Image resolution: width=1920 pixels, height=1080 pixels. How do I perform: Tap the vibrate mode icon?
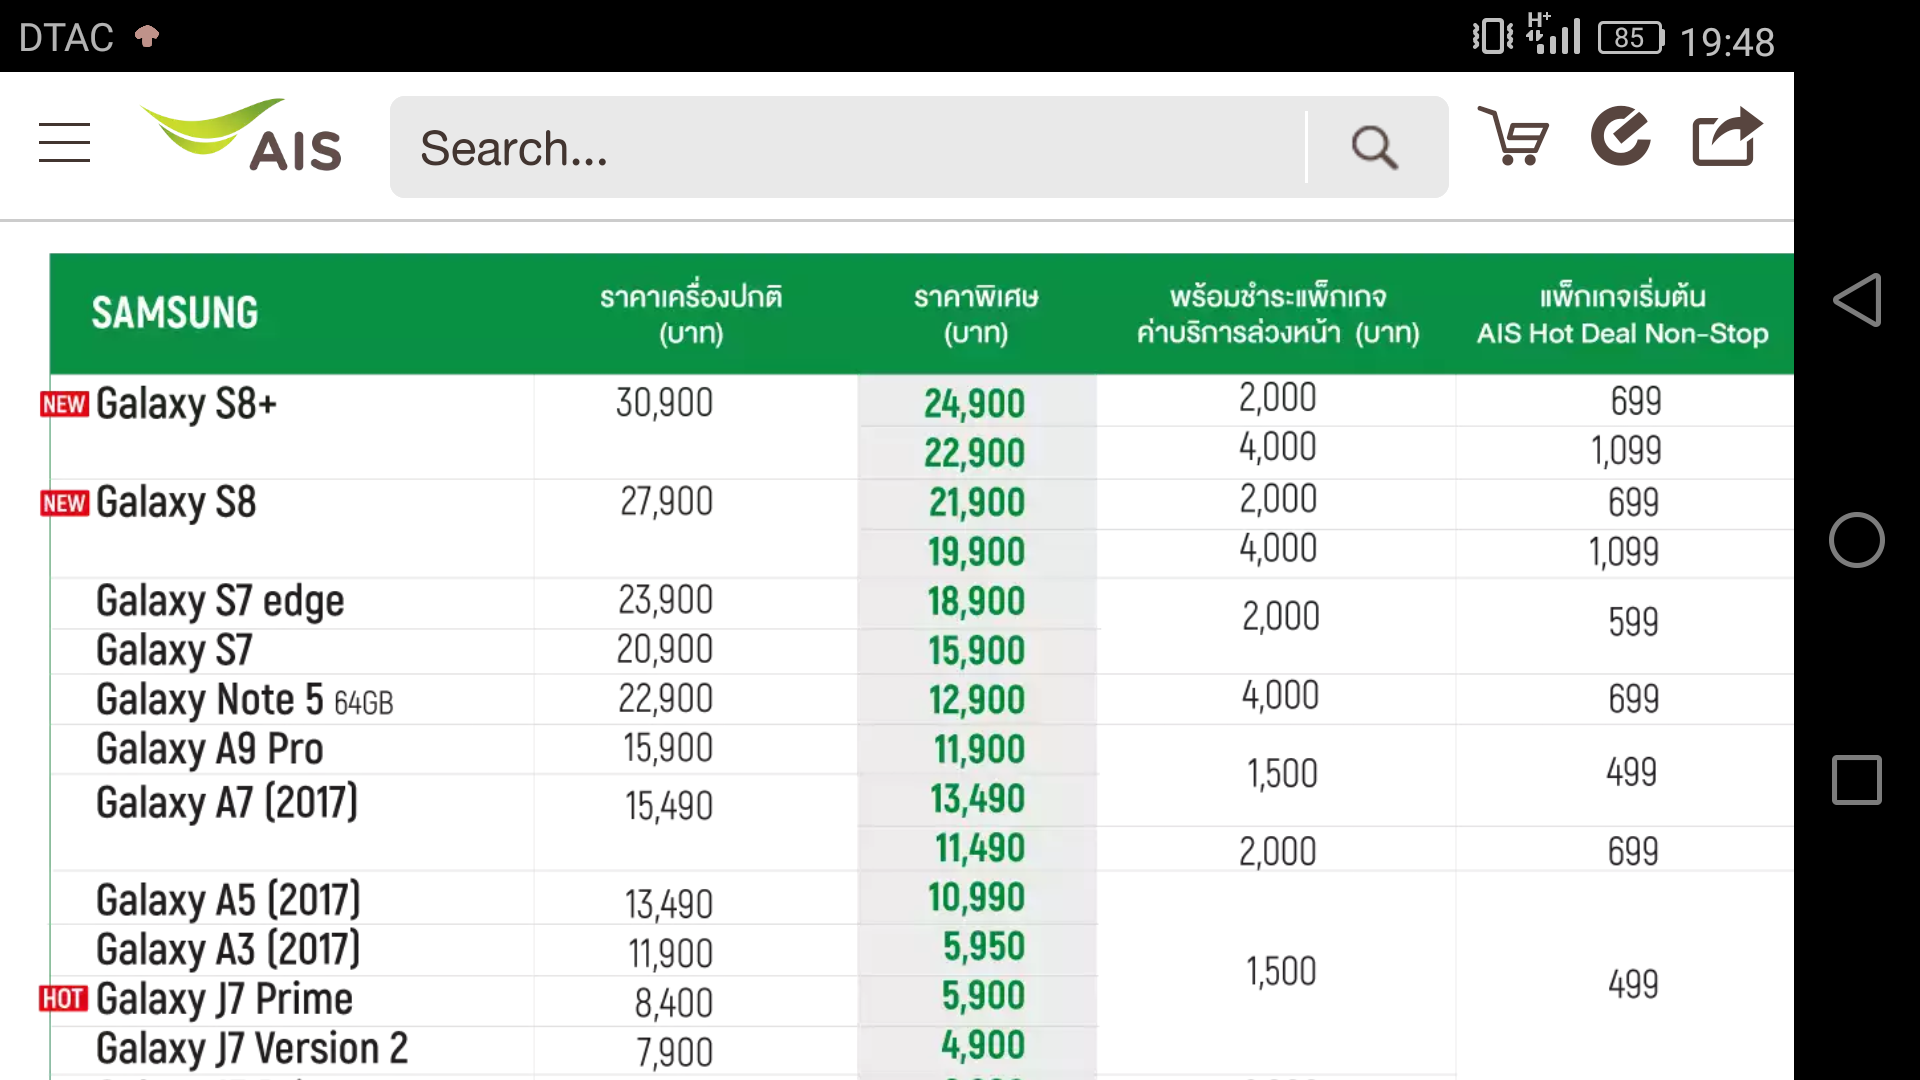pyautogui.click(x=1493, y=36)
